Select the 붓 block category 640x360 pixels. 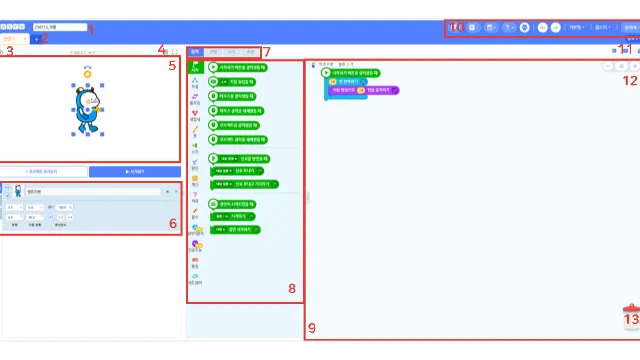195,132
